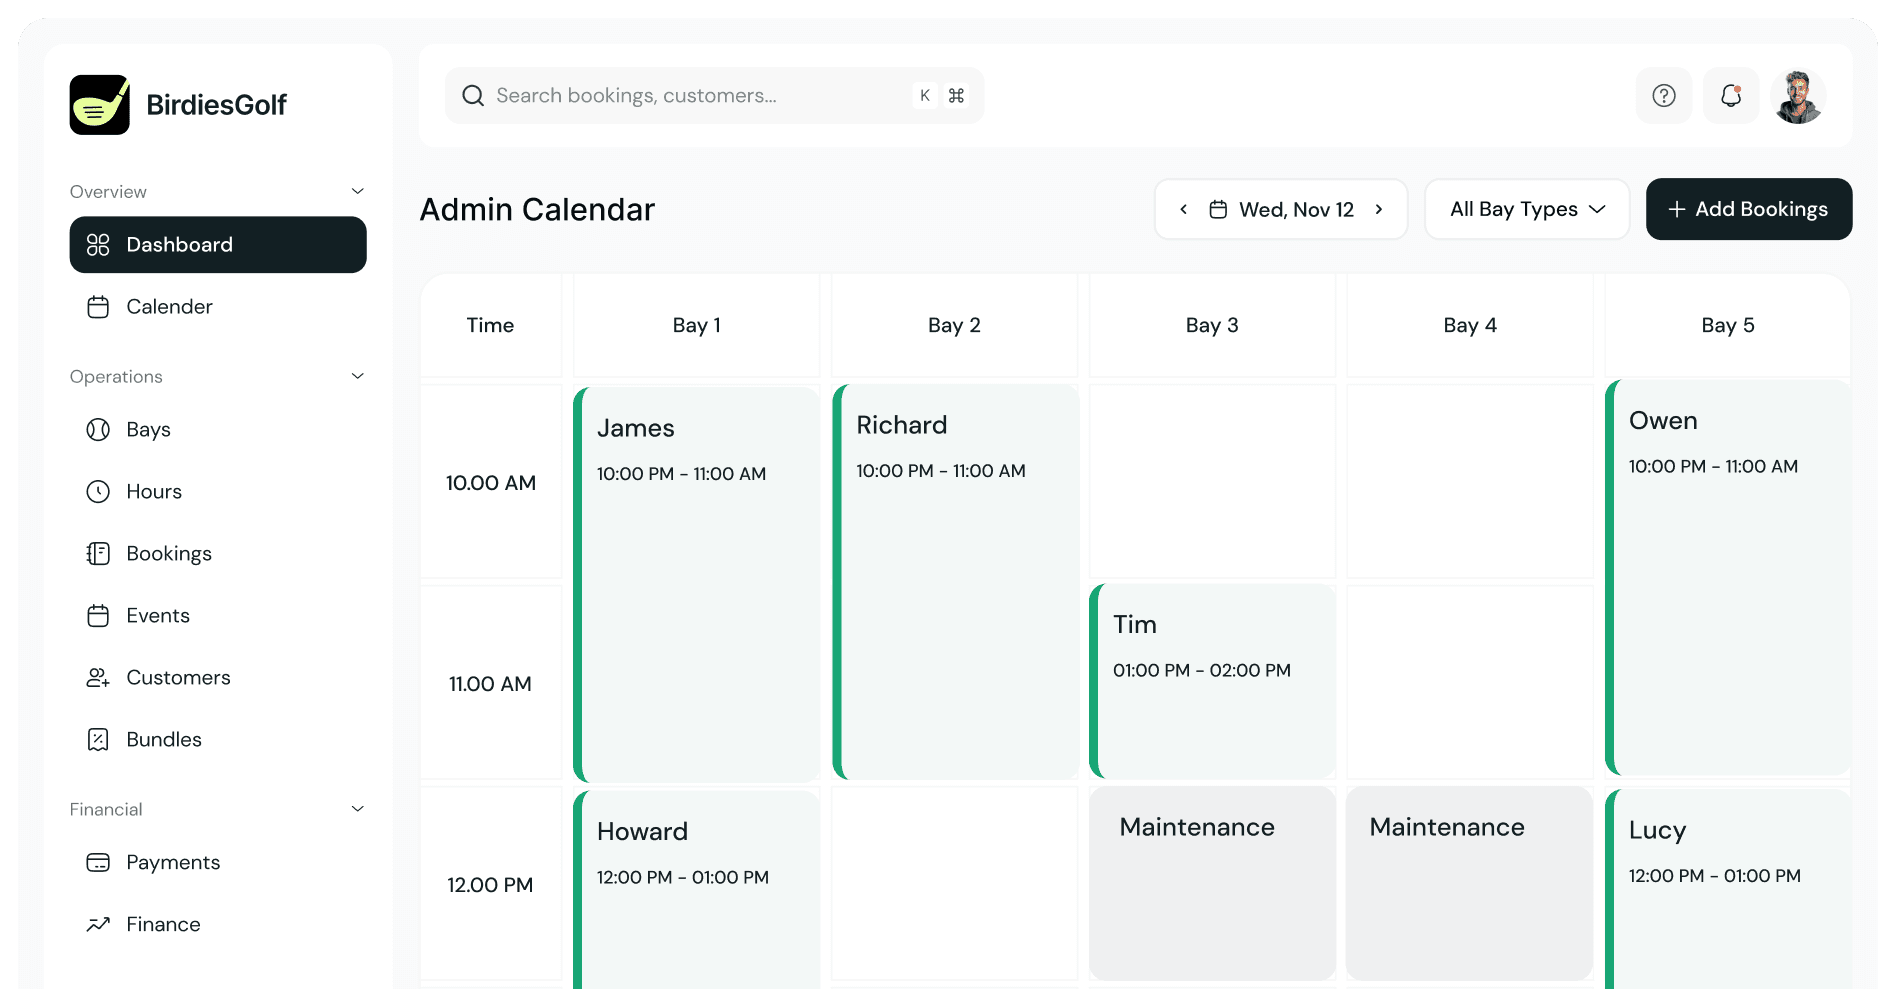Click the Bookings icon in Operations
This screenshot has width=1896, height=989.
click(98, 553)
